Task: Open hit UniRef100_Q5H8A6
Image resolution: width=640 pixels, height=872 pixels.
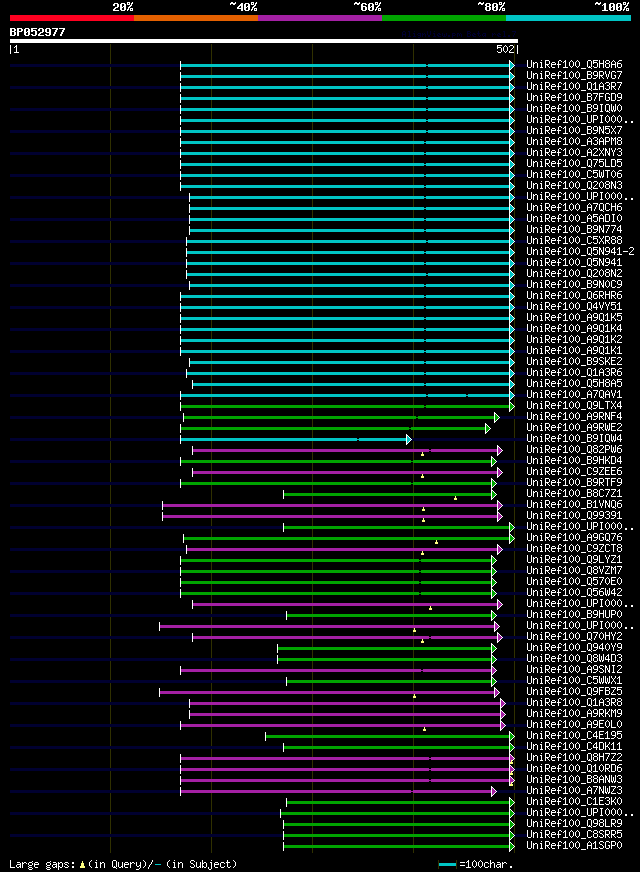Action: click(x=574, y=65)
